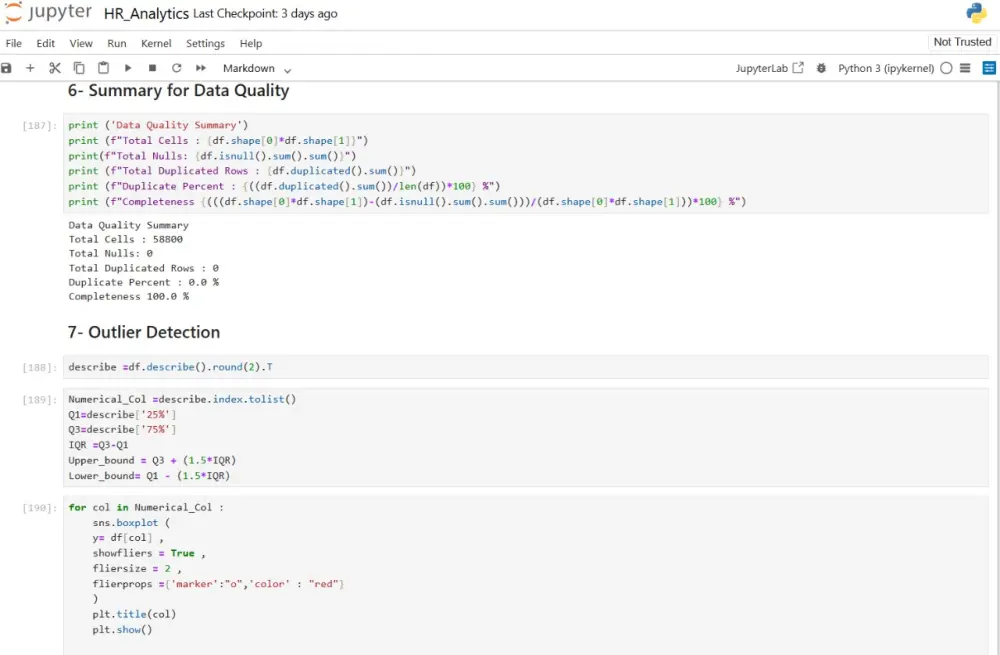Copy the selected cell using the copy icon
Screen dimensions: 1000x655
[79, 68]
